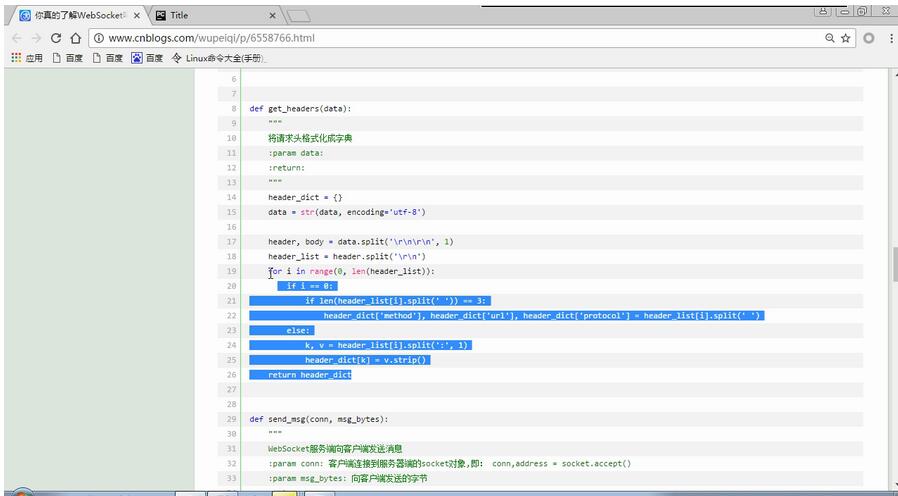
Task: Click the 'for i in range' line 19
Action: click(351, 271)
